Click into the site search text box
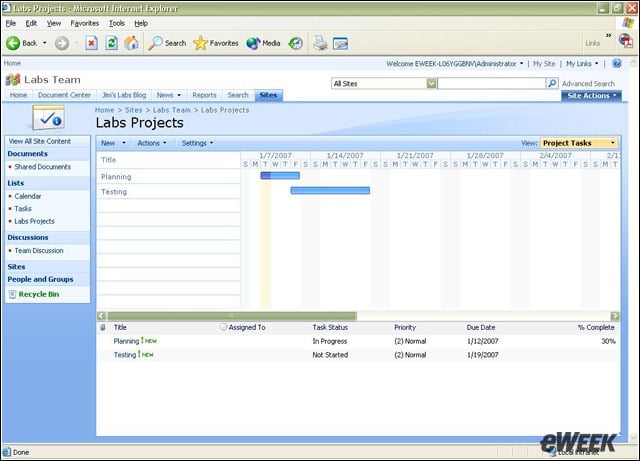640x461 pixels. (491, 83)
